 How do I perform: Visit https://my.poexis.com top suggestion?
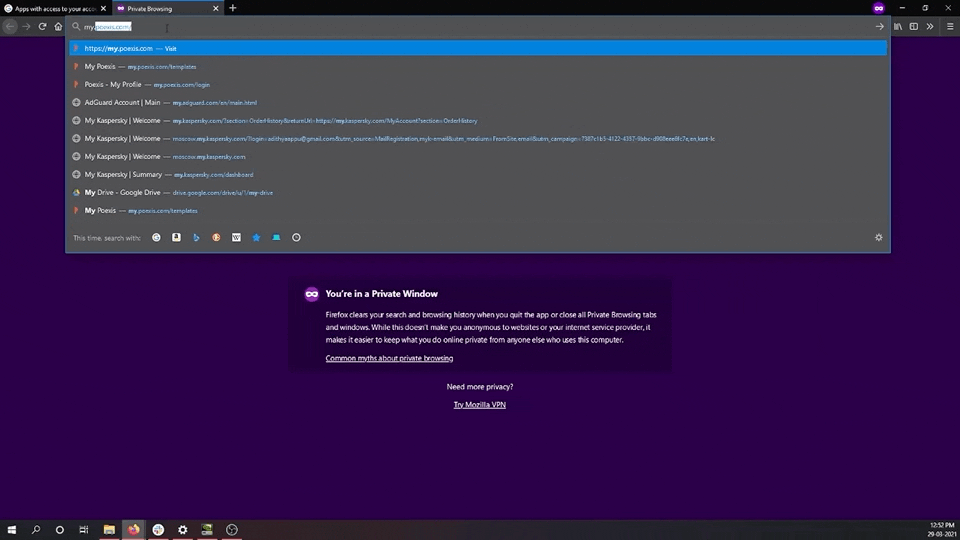(478, 48)
